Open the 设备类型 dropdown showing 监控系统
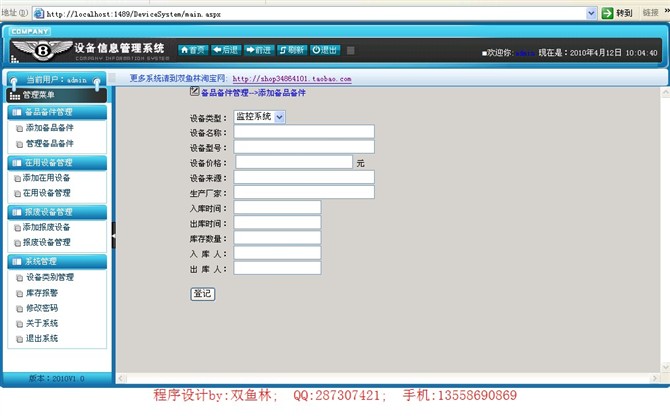 coord(259,117)
